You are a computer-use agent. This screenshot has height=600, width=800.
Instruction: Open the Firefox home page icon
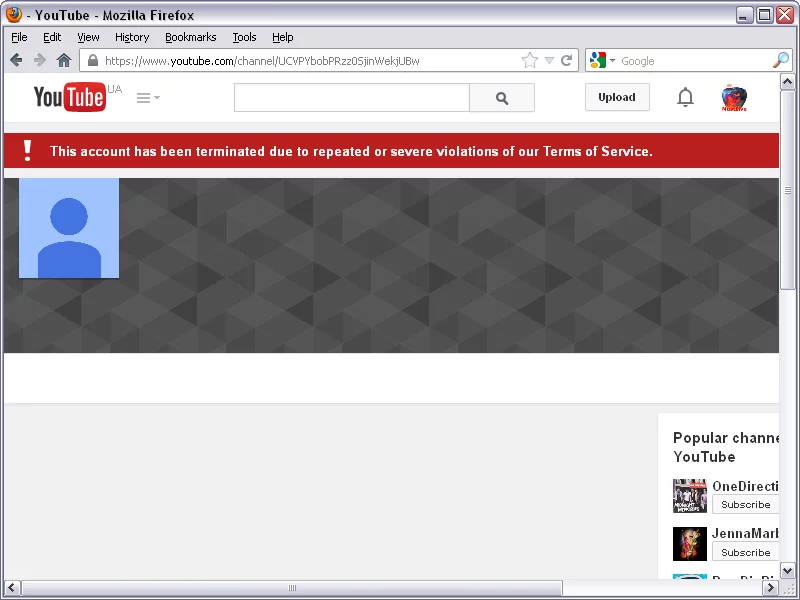(64, 60)
